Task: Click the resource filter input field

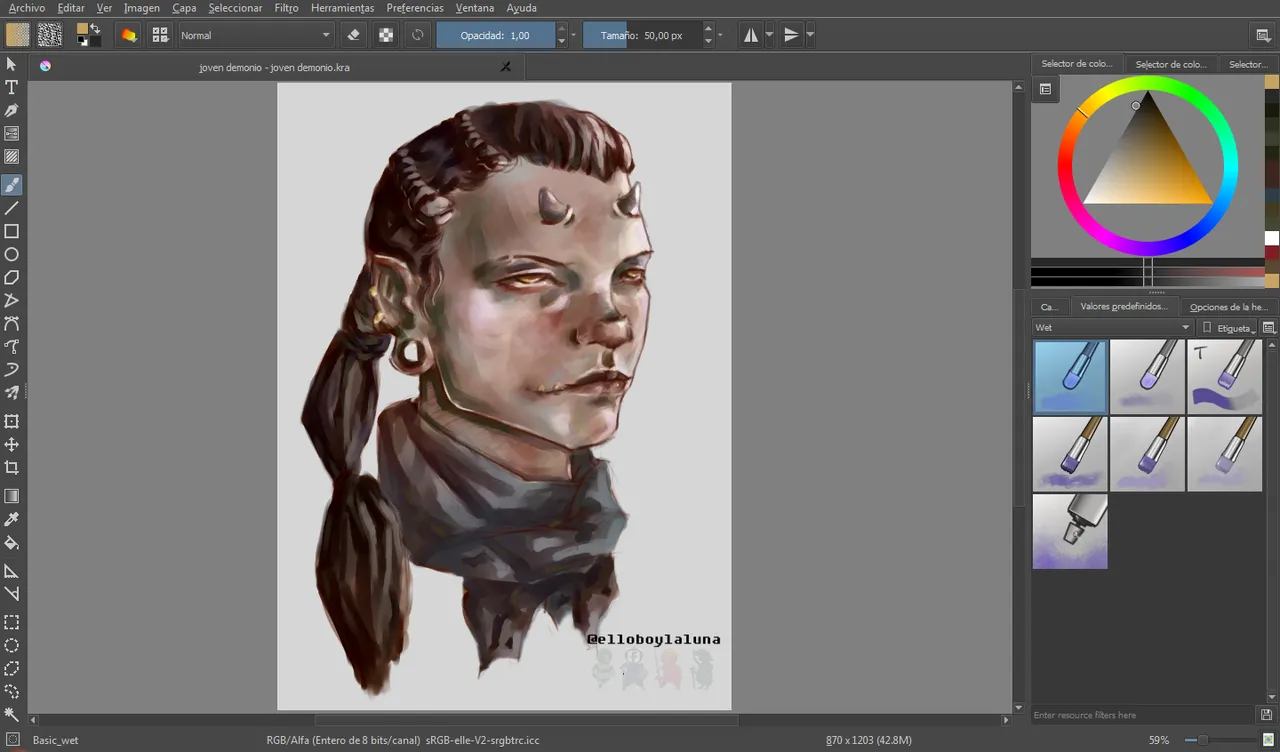Action: click(1144, 715)
